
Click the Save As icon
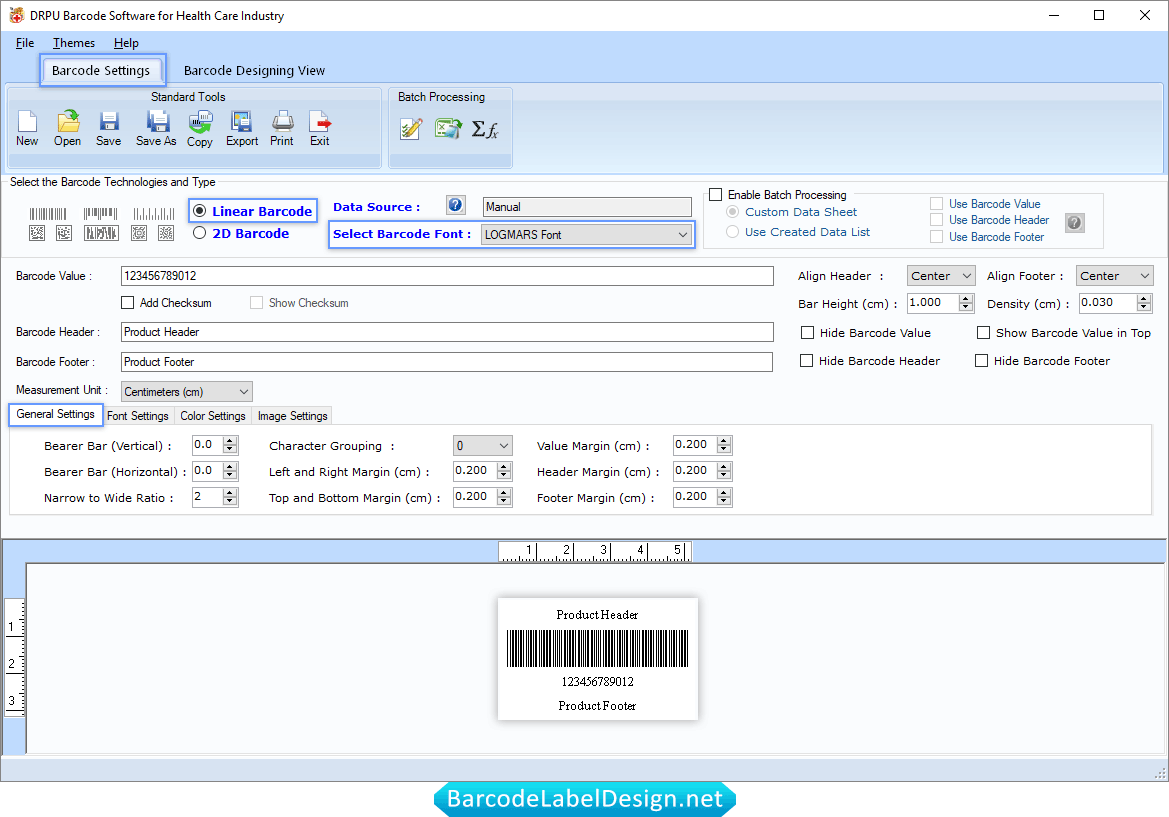tap(157, 128)
